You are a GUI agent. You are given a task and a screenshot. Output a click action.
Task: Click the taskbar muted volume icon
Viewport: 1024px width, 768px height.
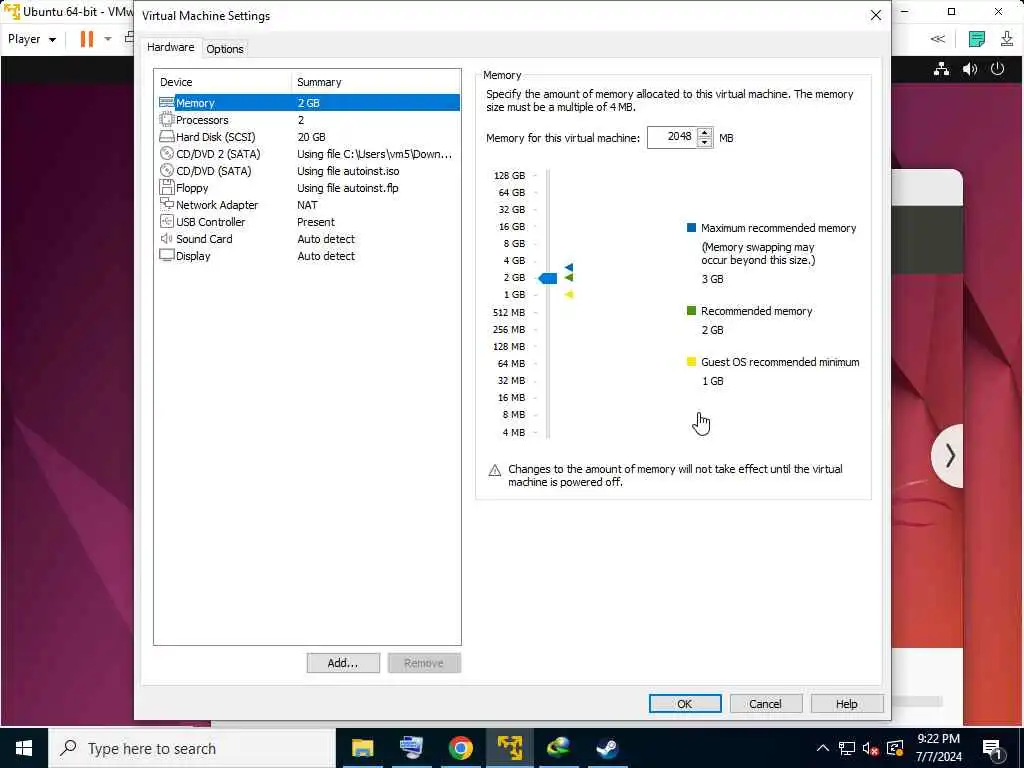click(x=870, y=748)
